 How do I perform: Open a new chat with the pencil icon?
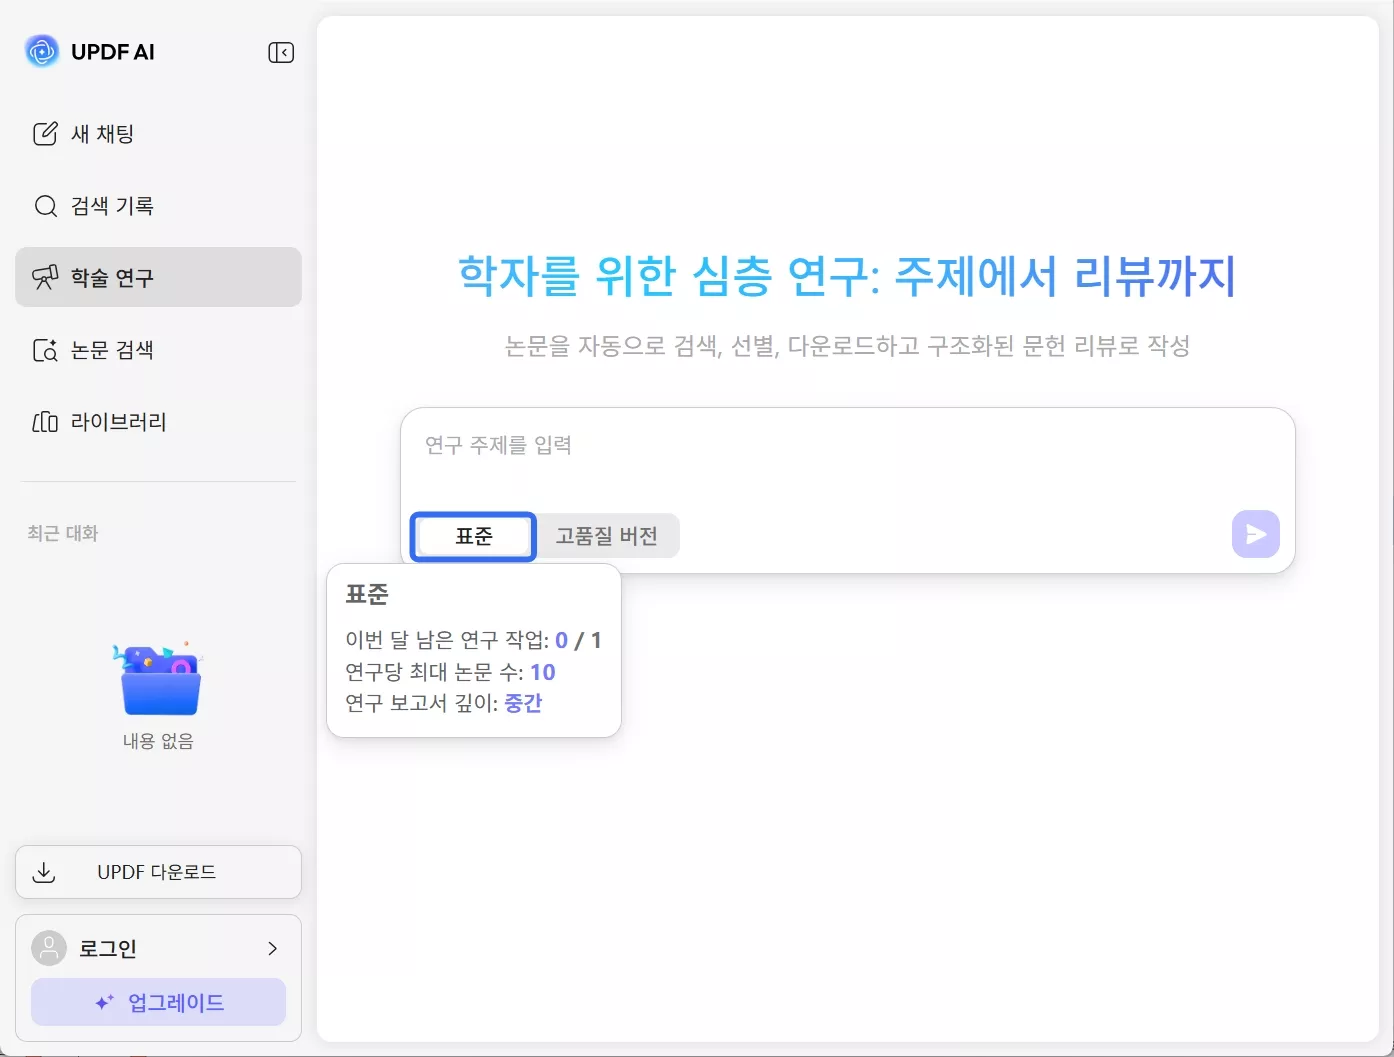[x=46, y=133]
